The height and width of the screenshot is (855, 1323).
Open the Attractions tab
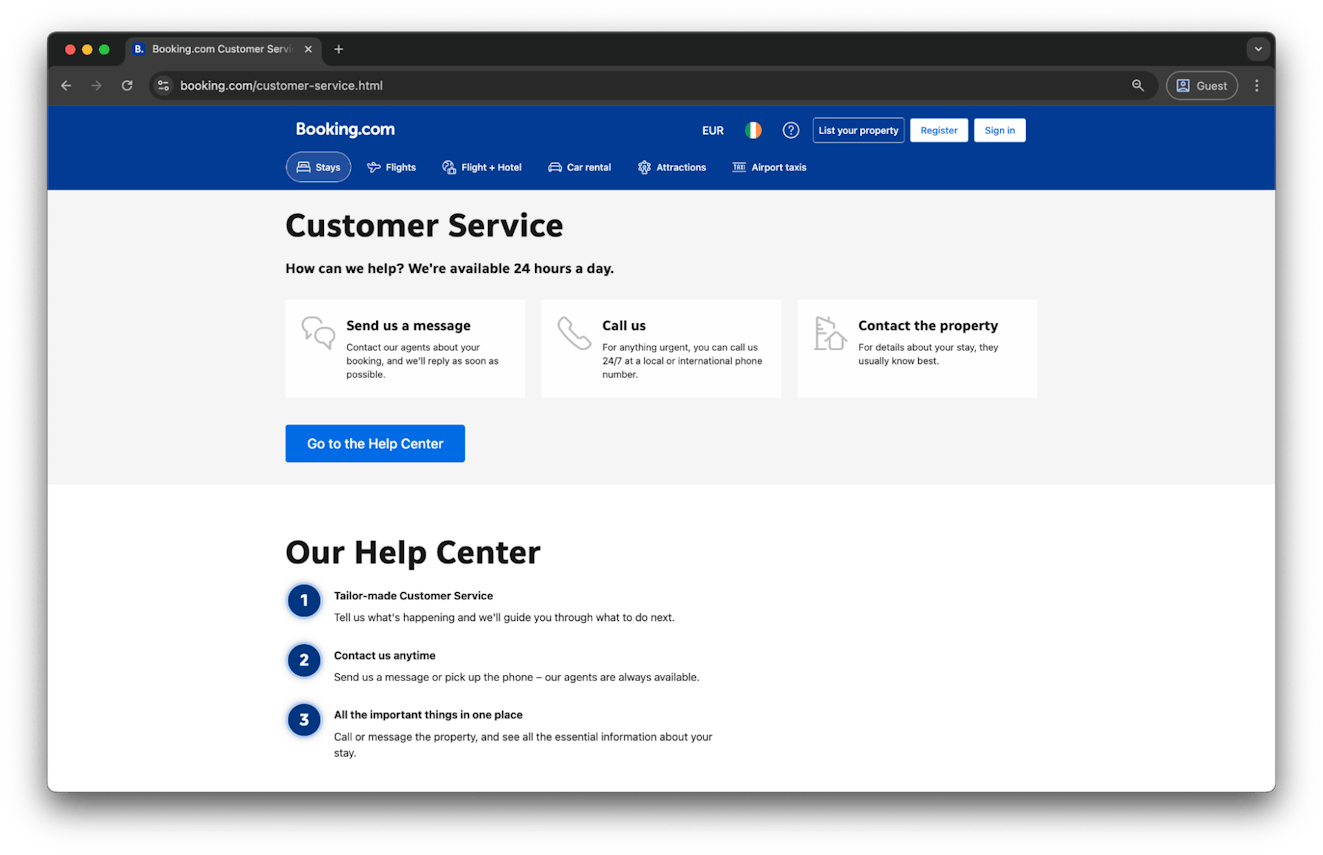[672, 167]
